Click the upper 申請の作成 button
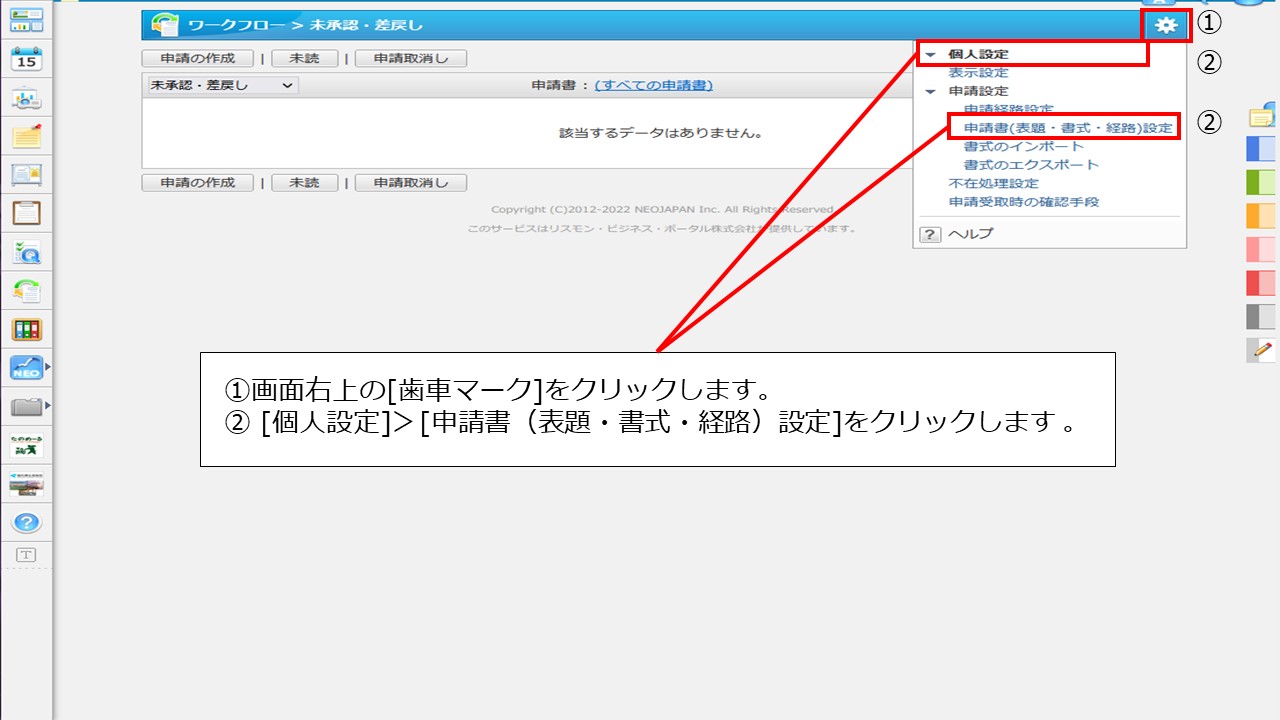This screenshot has width=1280, height=720. 199,59
